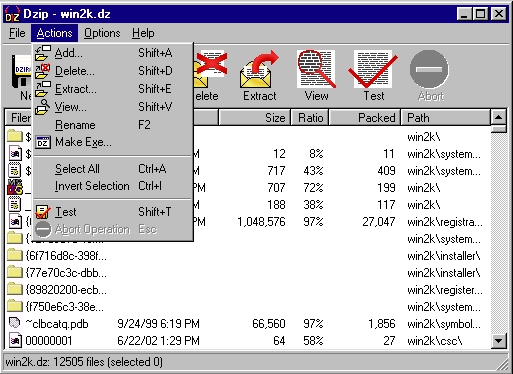Click the Abort toolbar icon
This screenshot has width=513, height=374.
[429, 69]
